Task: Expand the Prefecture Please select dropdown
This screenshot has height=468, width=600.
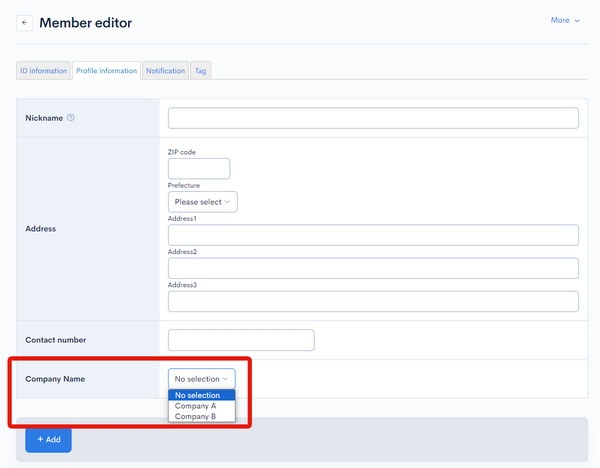Action: tap(202, 202)
